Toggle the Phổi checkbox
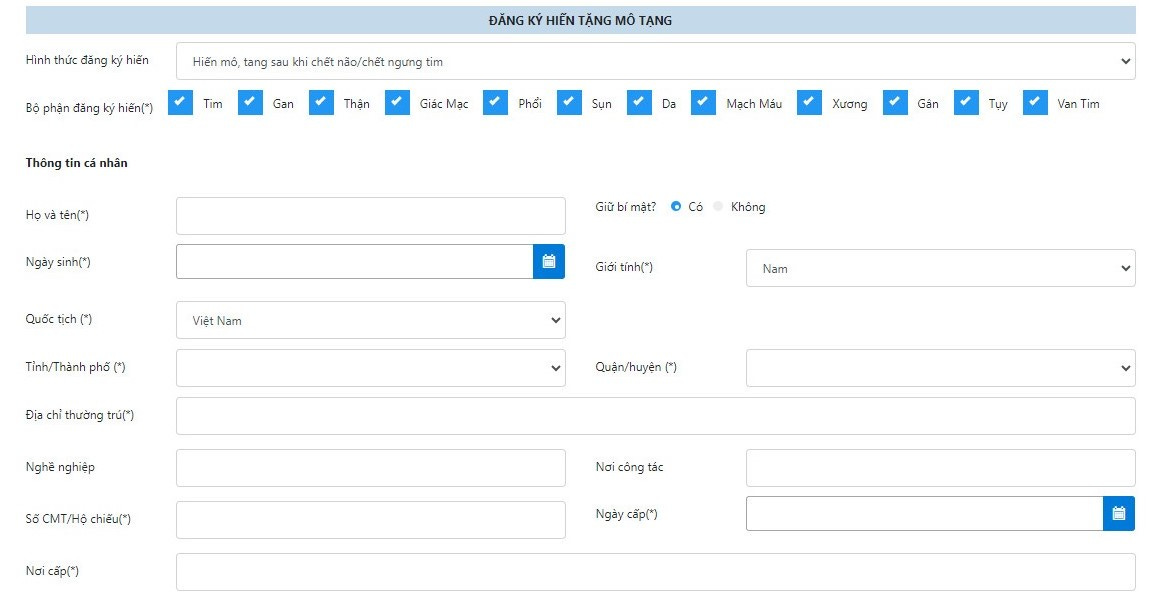The height and width of the screenshot is (596, 1159). click(496, 103)
